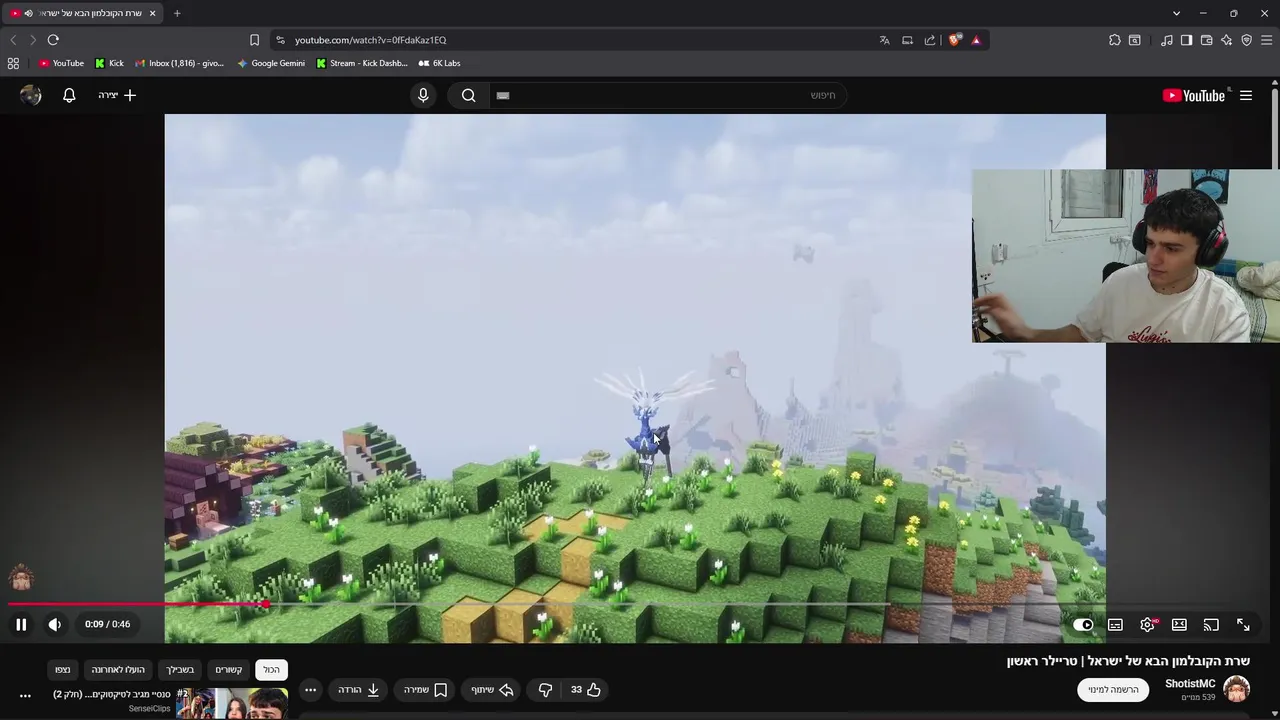
Task: Open Stream - Kick Dashboard bookmark
Action: [361, 63]
